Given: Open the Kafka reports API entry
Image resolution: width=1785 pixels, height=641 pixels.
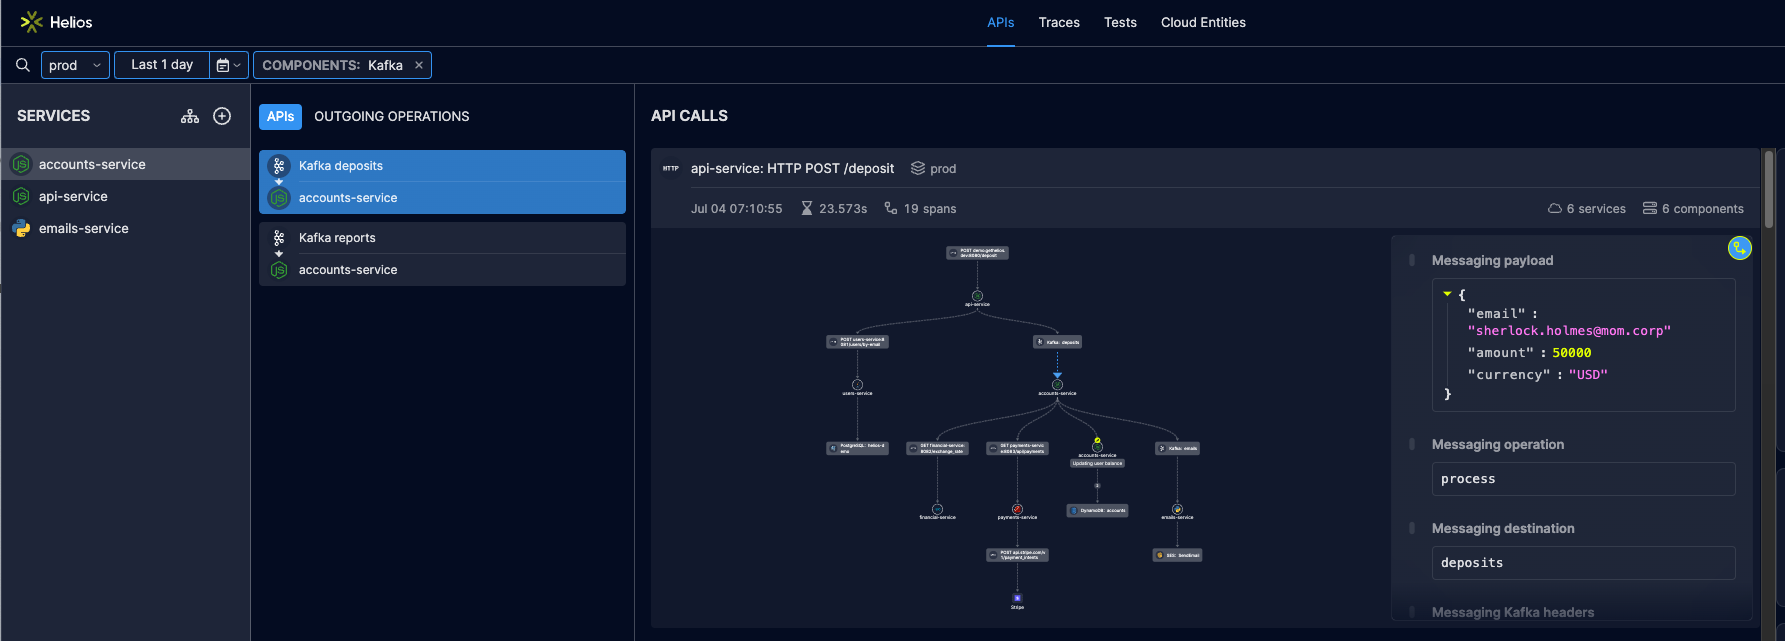Looking at the screenshot, I should tap(442, 254).
